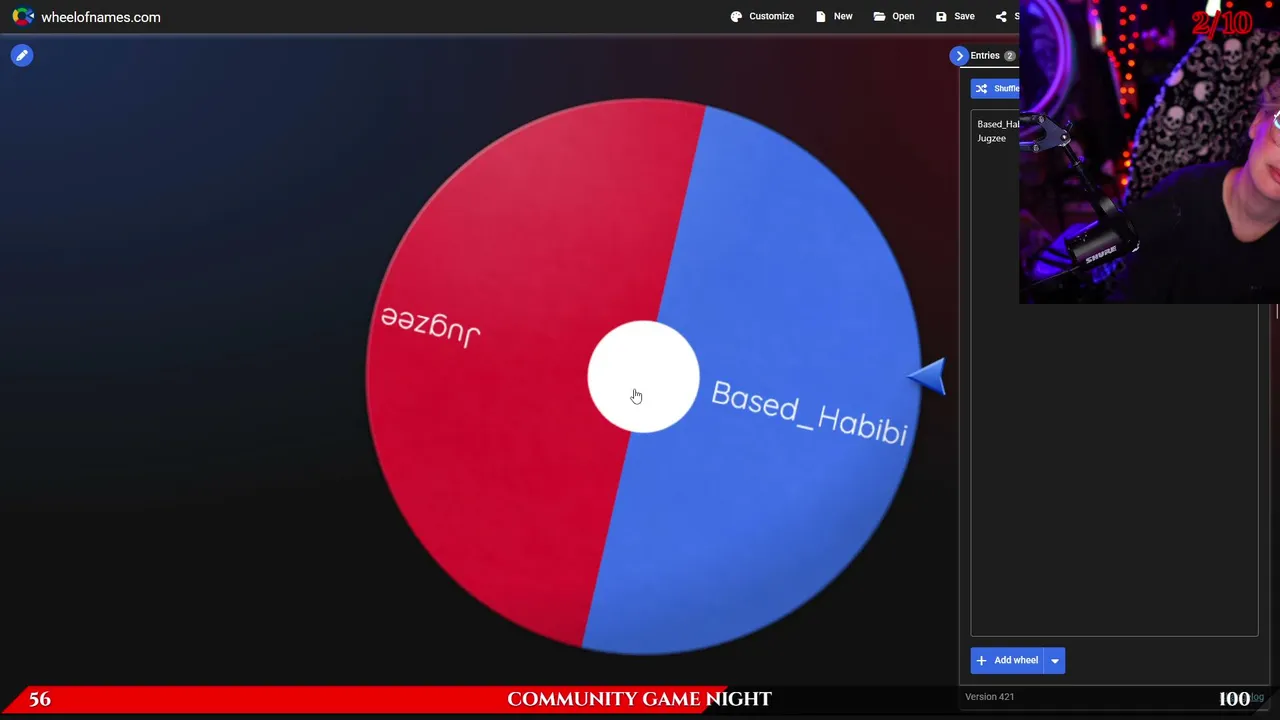Click Open to load a saved wheel
The width and height of the screenshot is (1280, 720).
pyautogui.click(x=894, y=16)
